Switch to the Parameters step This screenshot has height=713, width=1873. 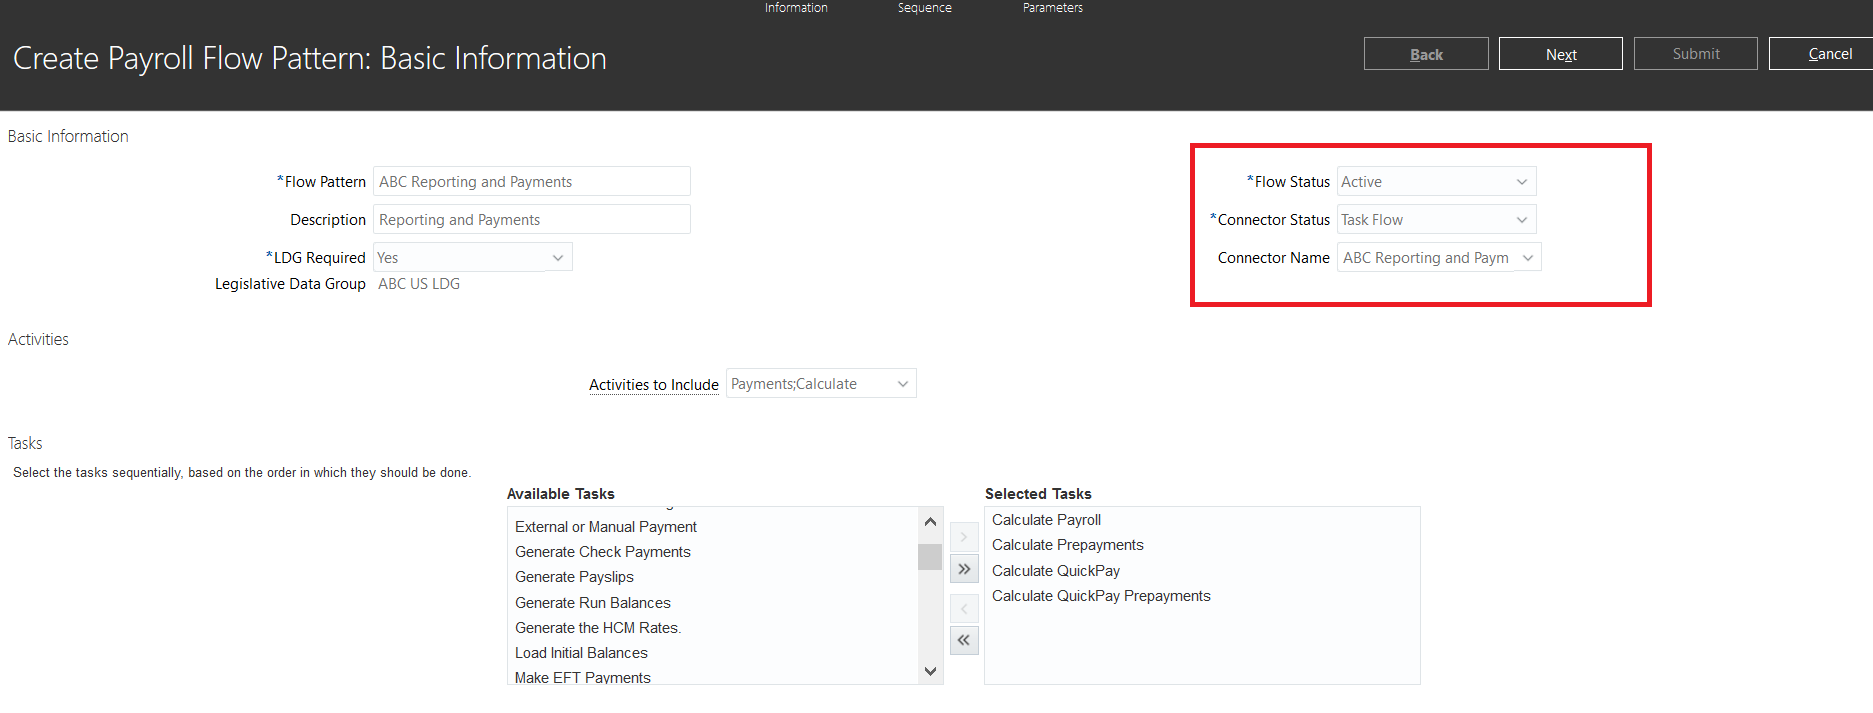point(1052,8)
